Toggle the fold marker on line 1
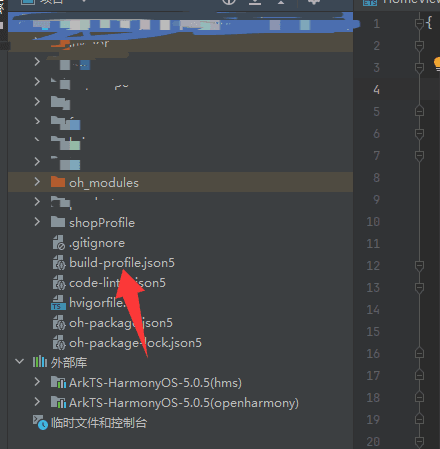Image resolution: width=440 pixels, height=449 pixels. (x=419, y=24)
